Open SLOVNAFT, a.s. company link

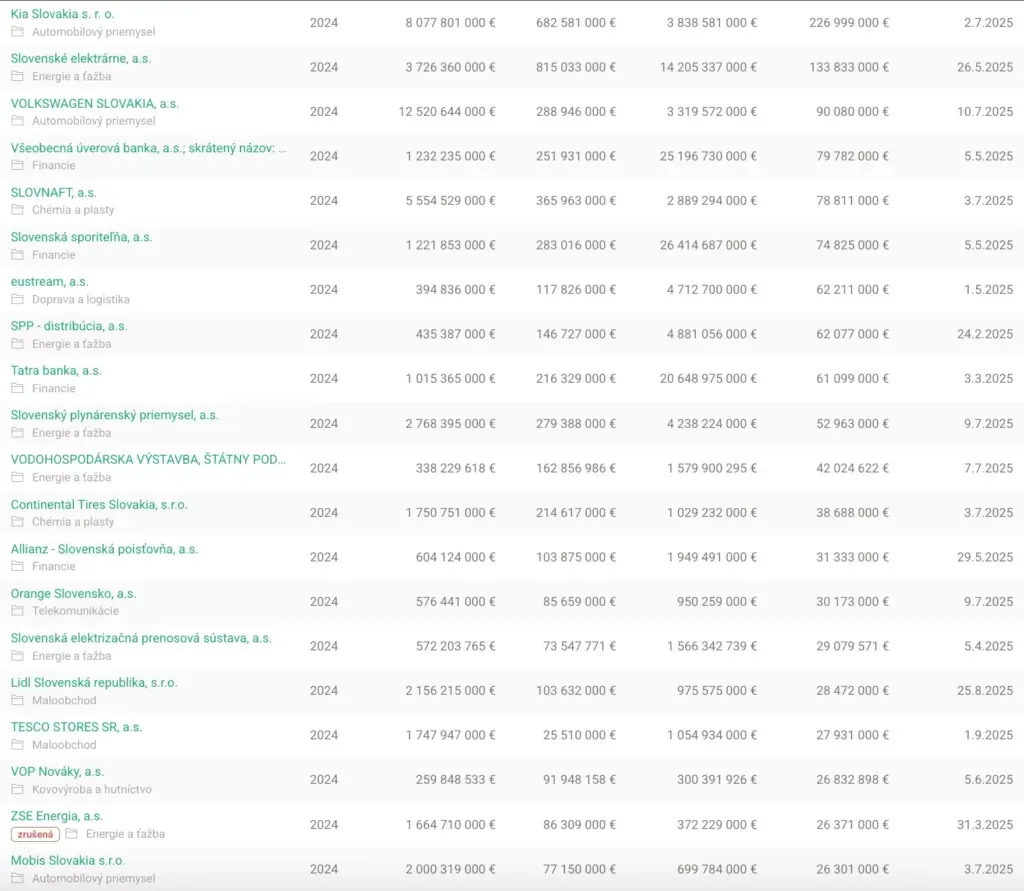tap(53, 192)
